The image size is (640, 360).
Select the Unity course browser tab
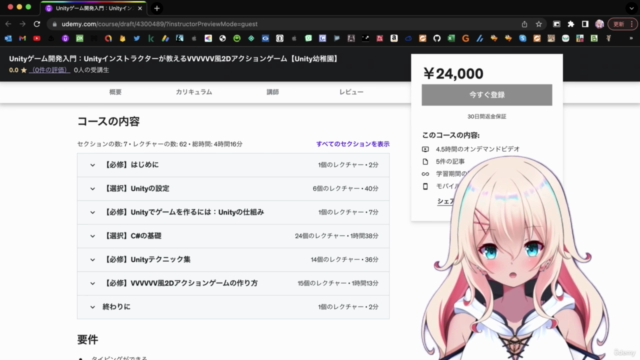coord(94,8)
